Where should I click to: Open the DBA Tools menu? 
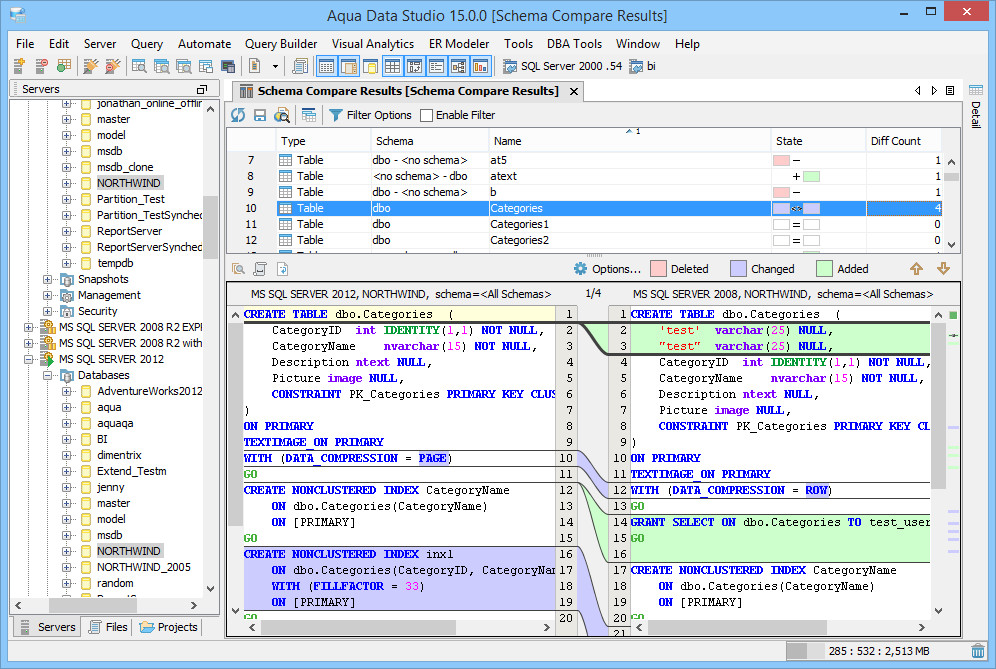click(574, 44)
